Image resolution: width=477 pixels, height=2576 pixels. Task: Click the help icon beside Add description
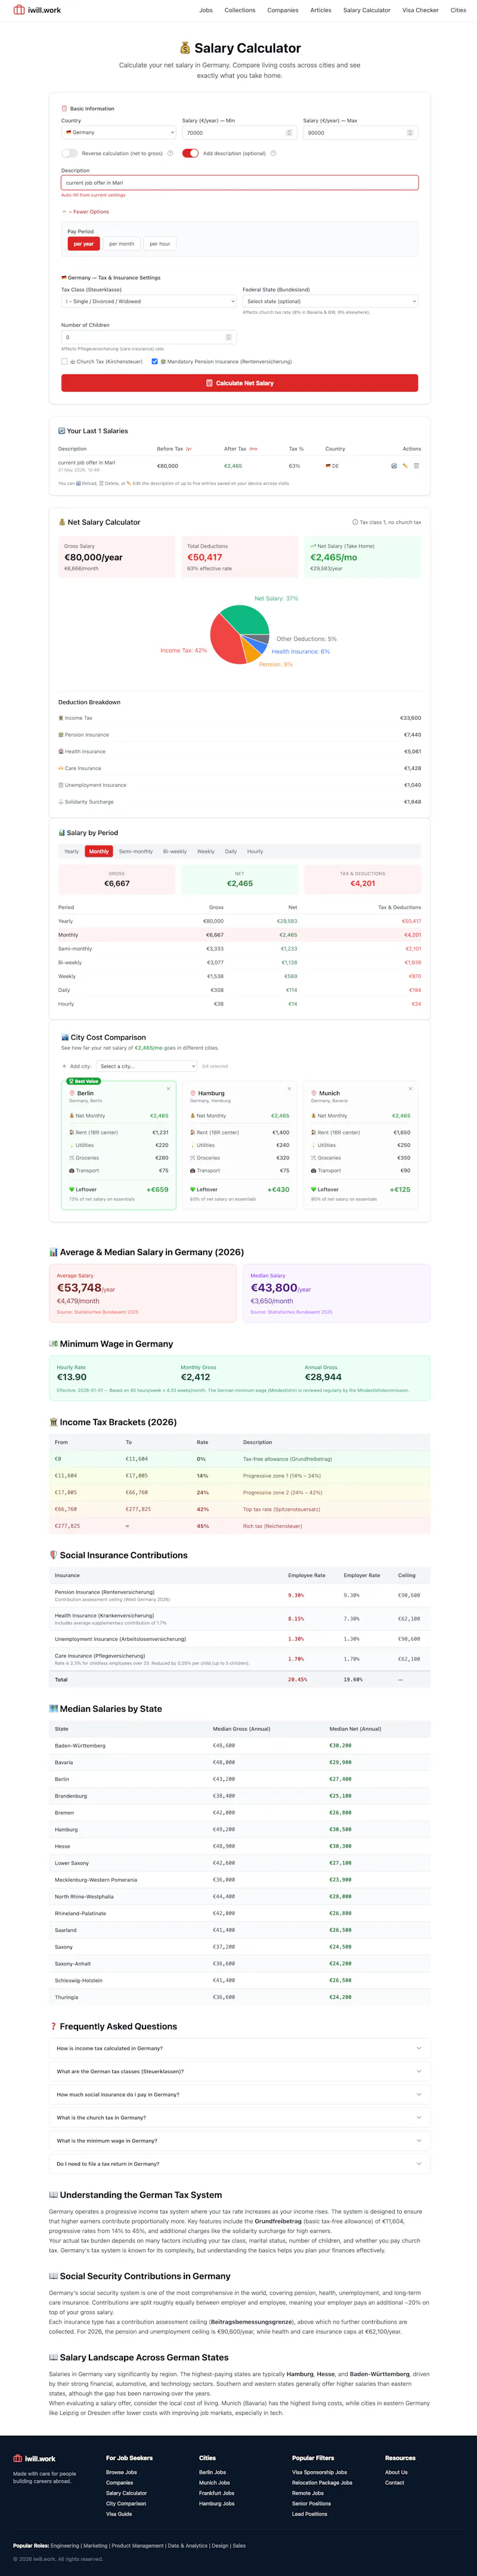point(273,154)
